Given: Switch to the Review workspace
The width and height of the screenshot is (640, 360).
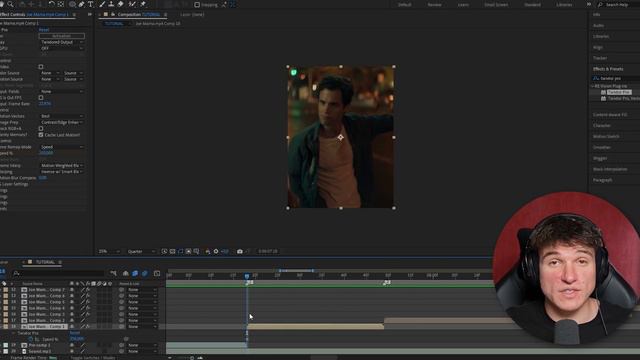Looking at the screenshot, I should click(434, 4).
